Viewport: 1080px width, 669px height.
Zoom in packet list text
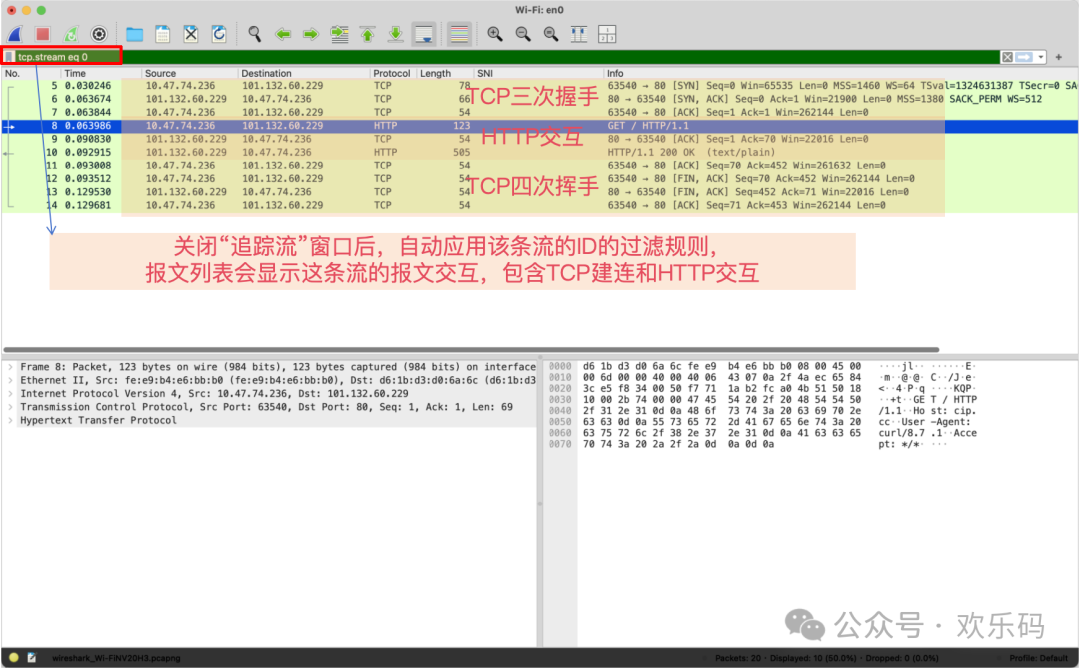(x=495, y=34)
